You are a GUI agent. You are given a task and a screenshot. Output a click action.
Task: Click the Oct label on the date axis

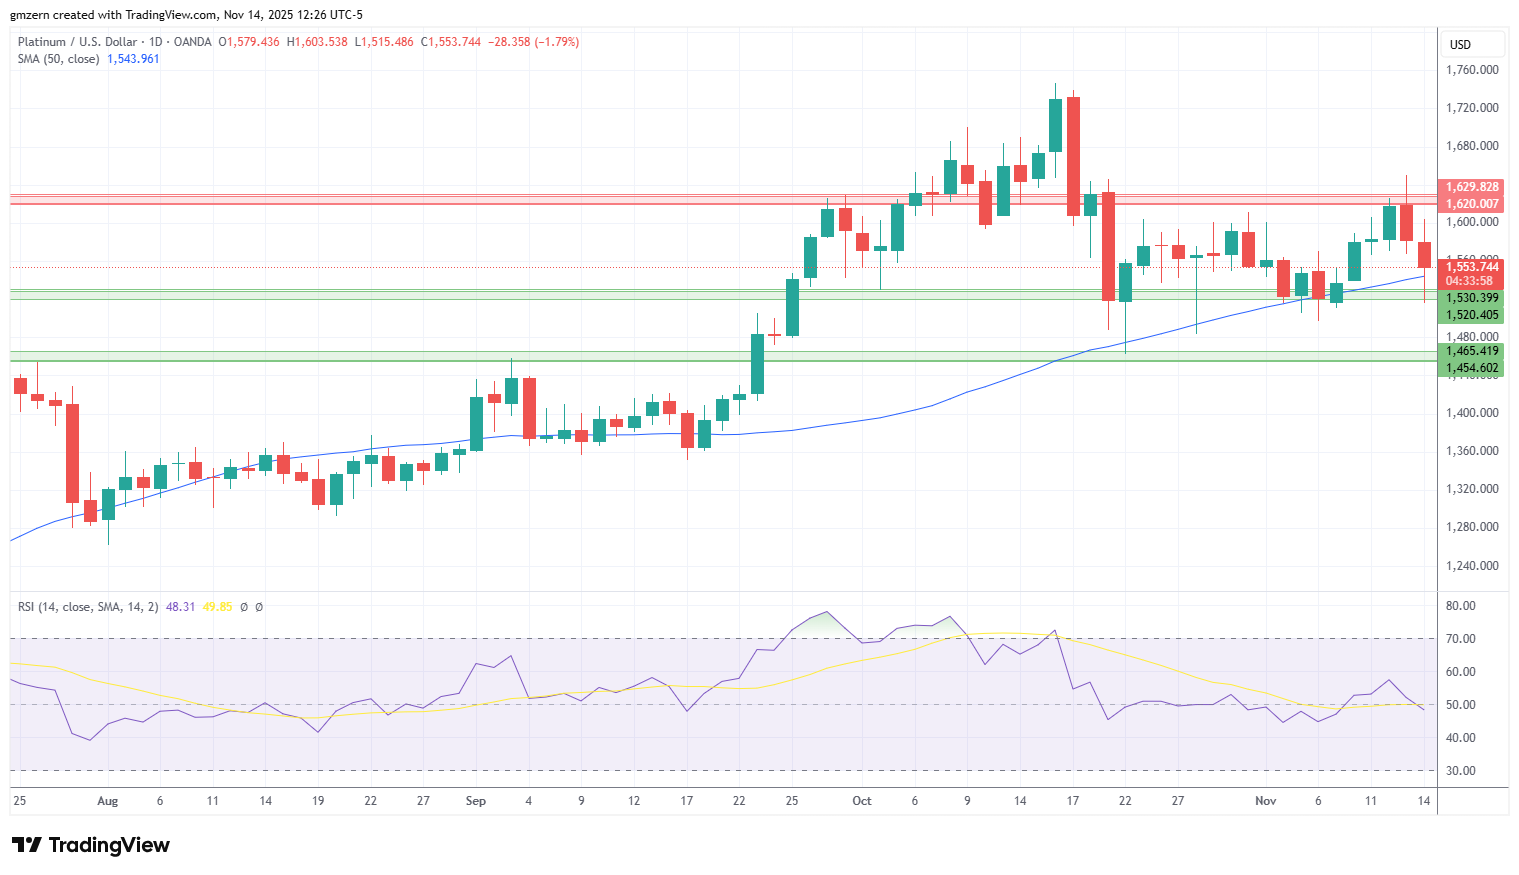pos(862,801)
